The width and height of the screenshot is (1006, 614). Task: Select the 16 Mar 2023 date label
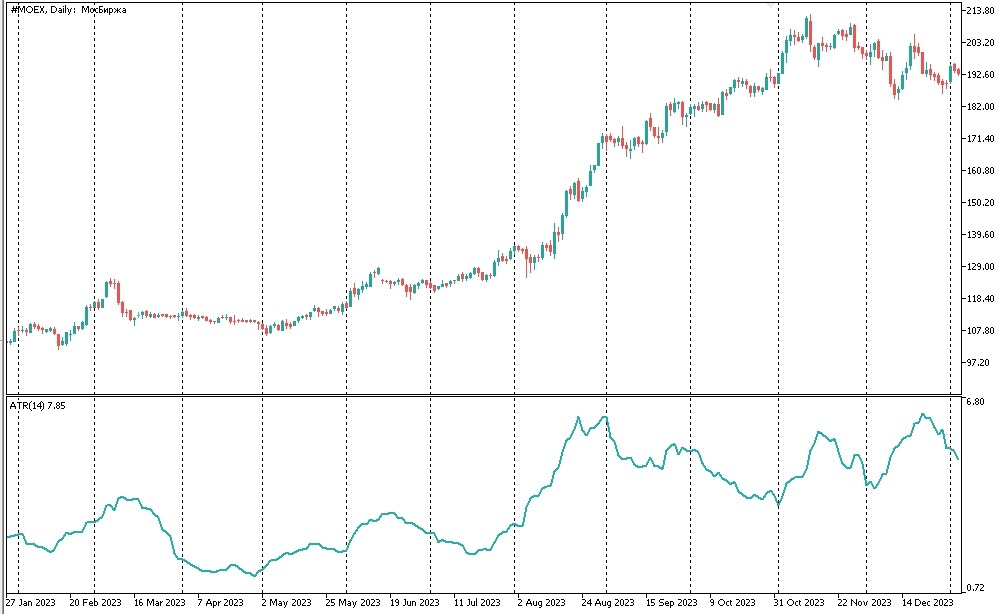click(x=159, y=602)
